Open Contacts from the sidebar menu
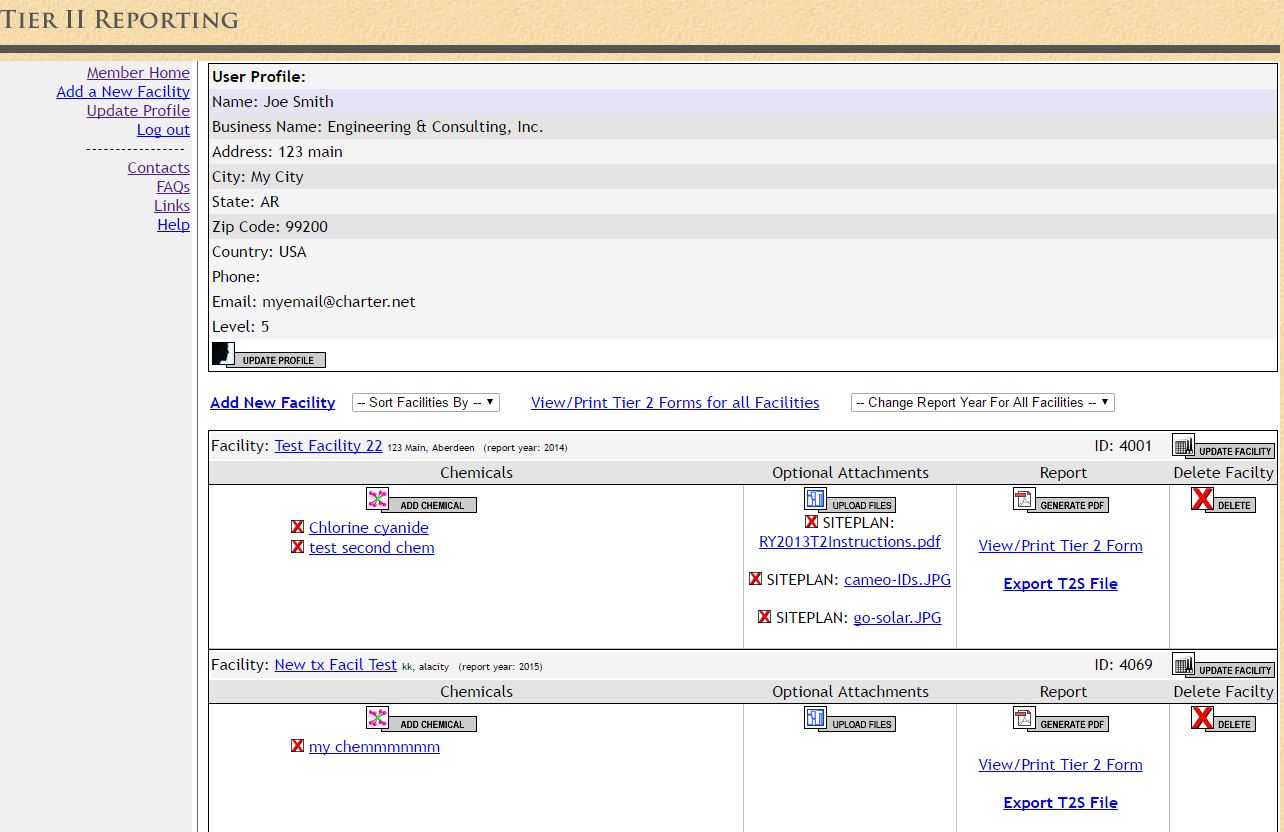The height and width of the screenshot is (832, 1284). [x=158, y=167]
